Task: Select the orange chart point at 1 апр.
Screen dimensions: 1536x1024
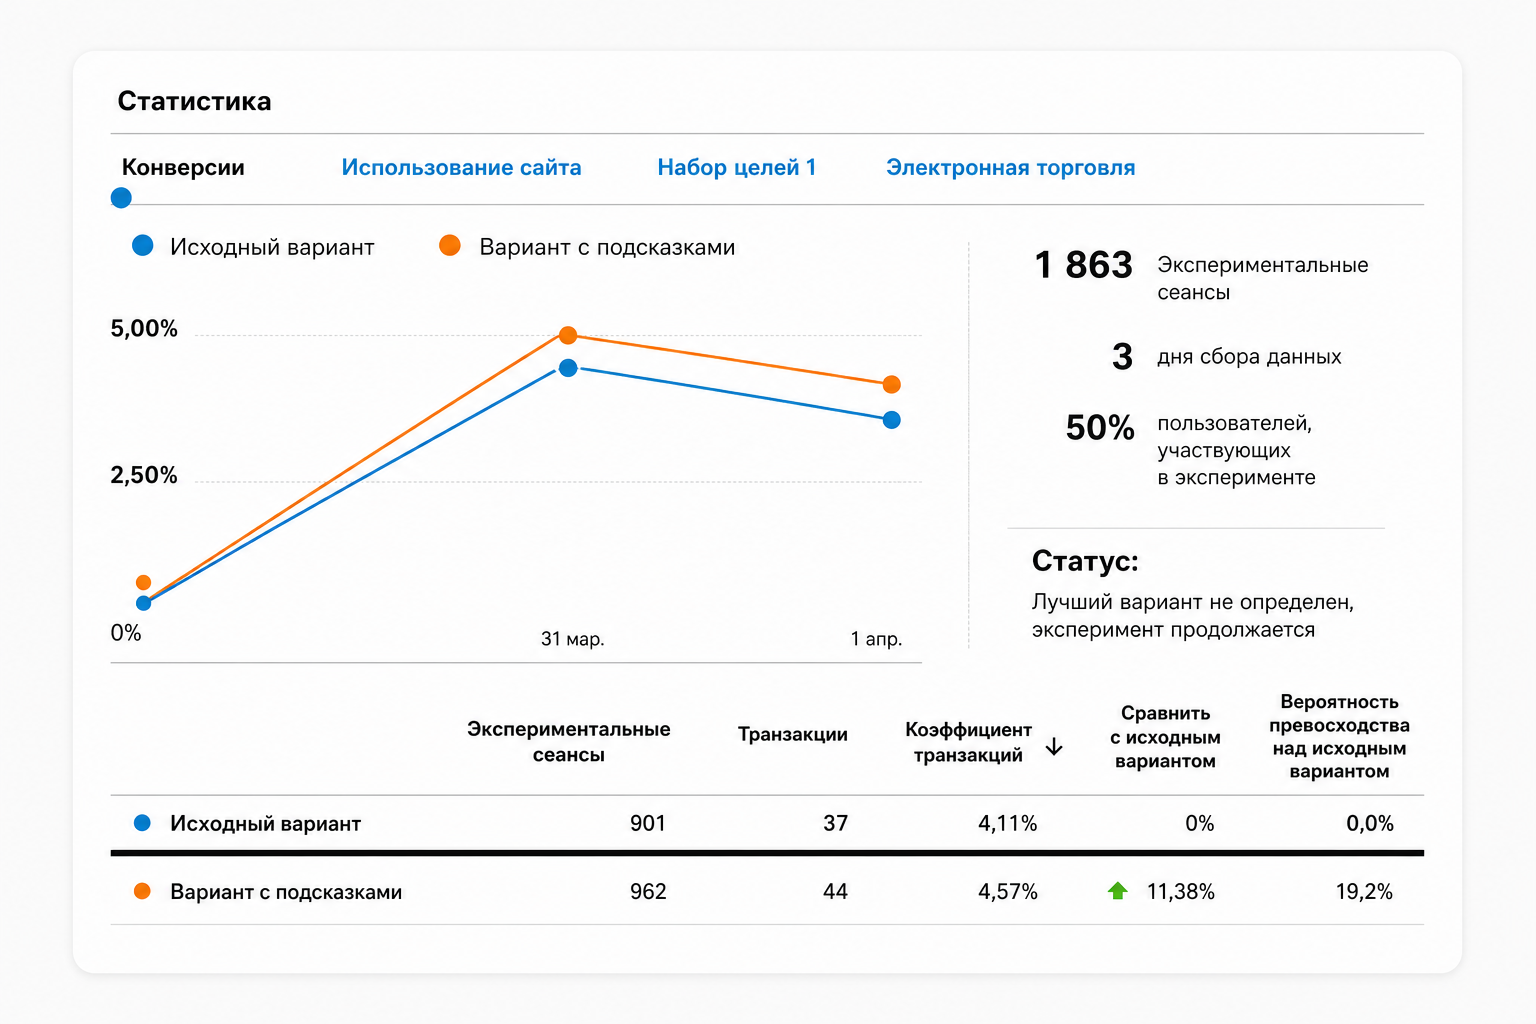Action: 892,385
